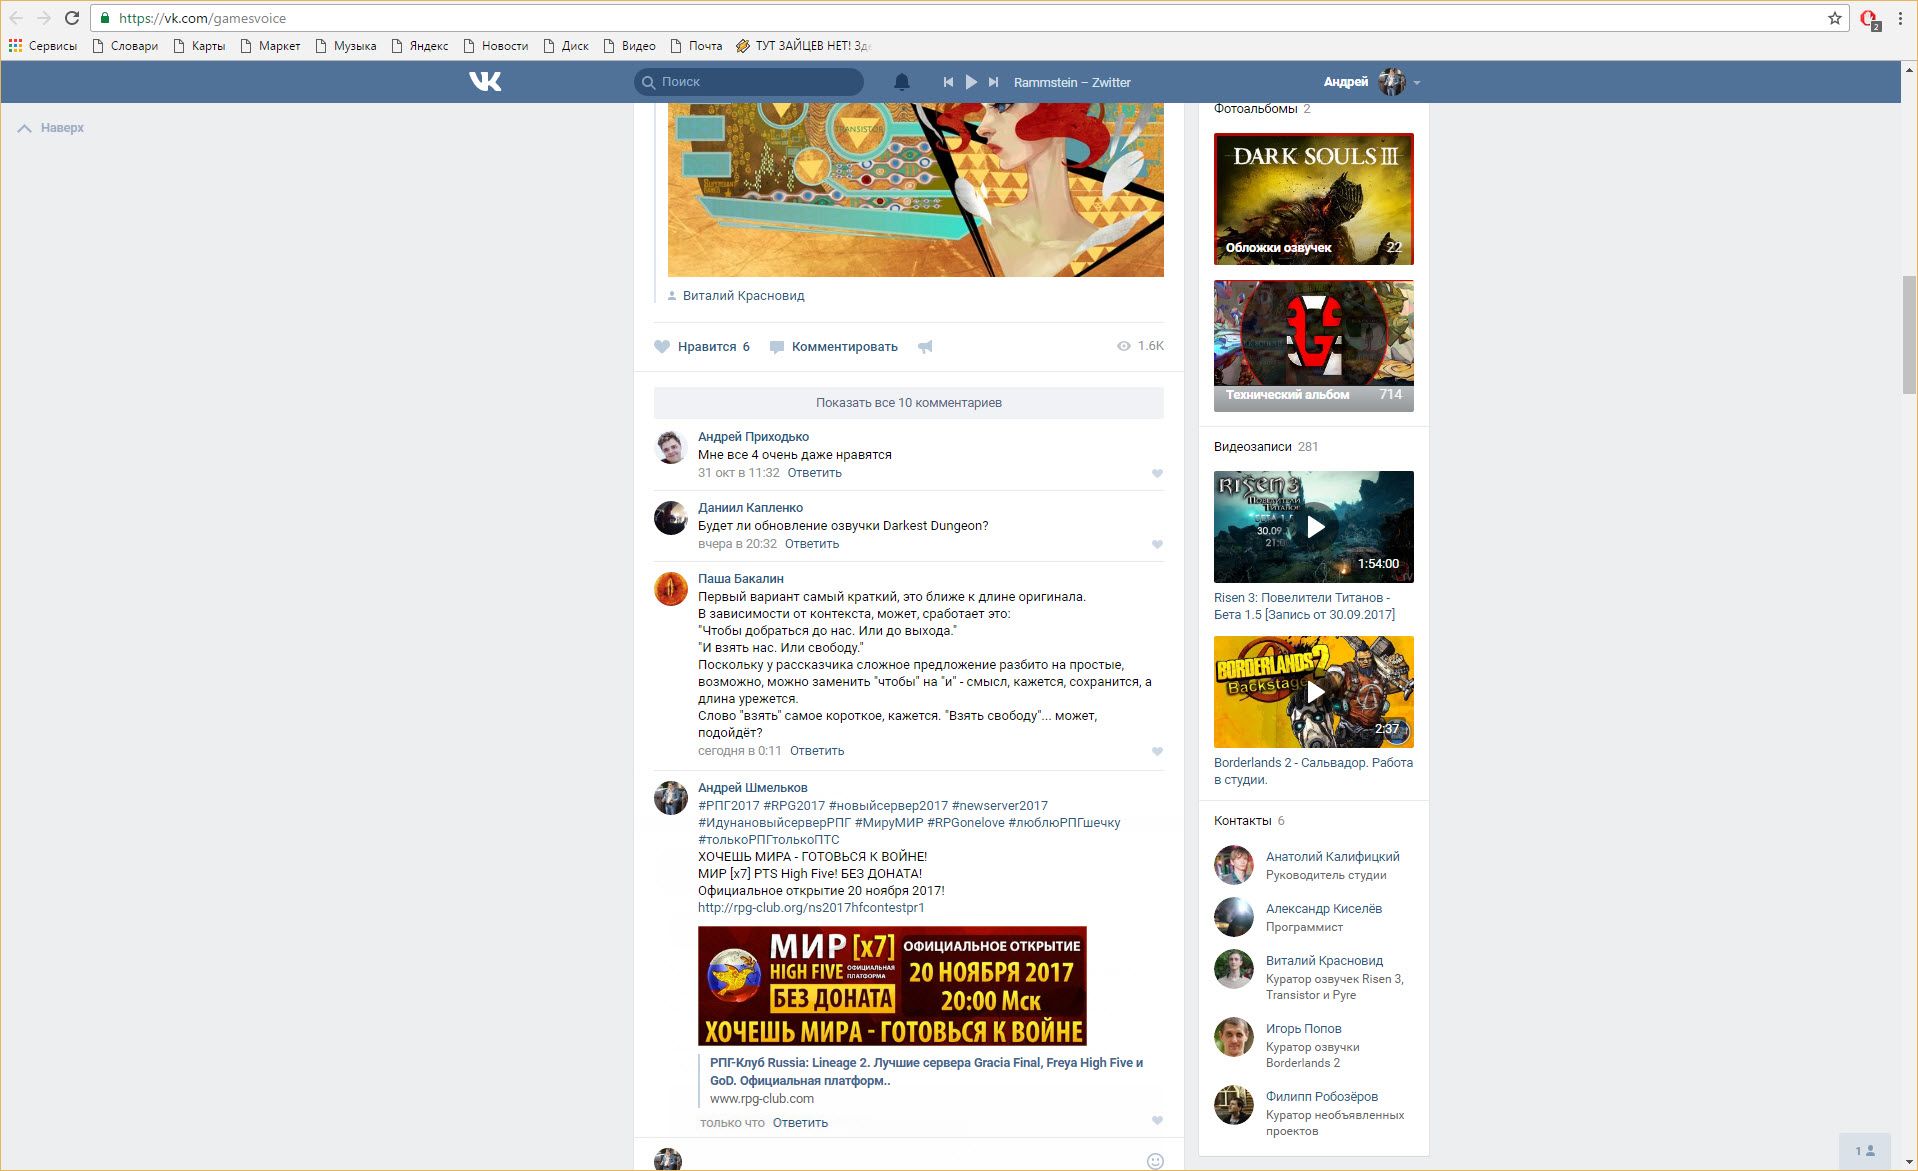Open Паша Бакалин avatar
The height and width of the screenshot is (1171, 1918).
670,589
